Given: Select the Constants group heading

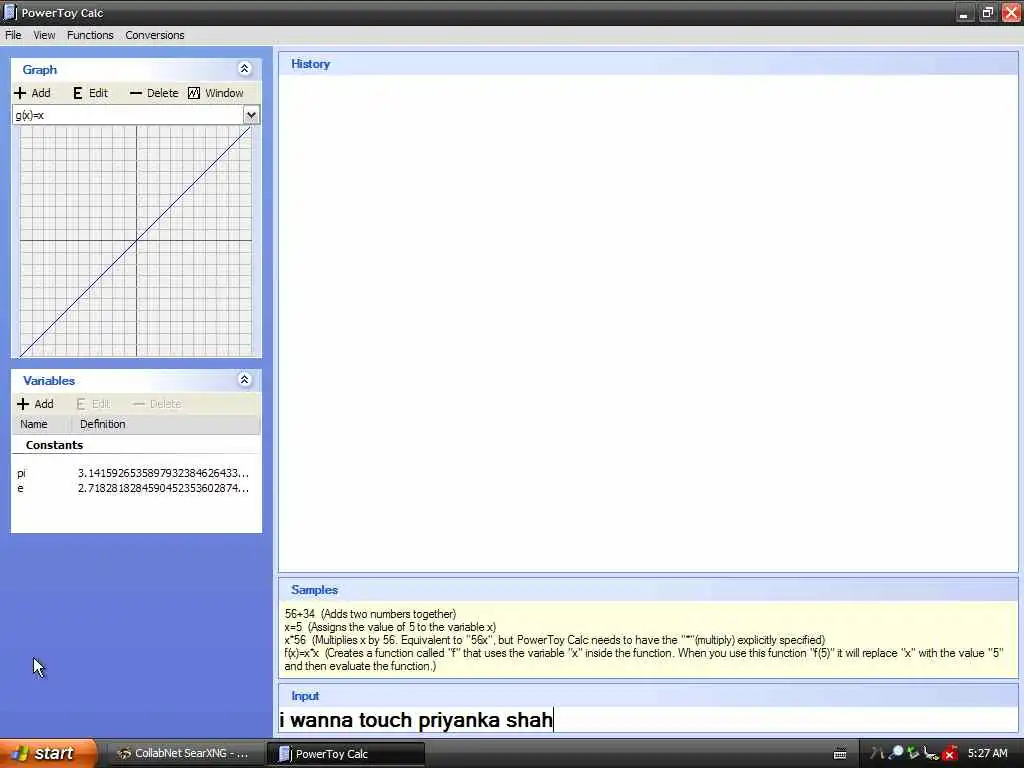Looking at the screenshot, I should pos(54,445).
